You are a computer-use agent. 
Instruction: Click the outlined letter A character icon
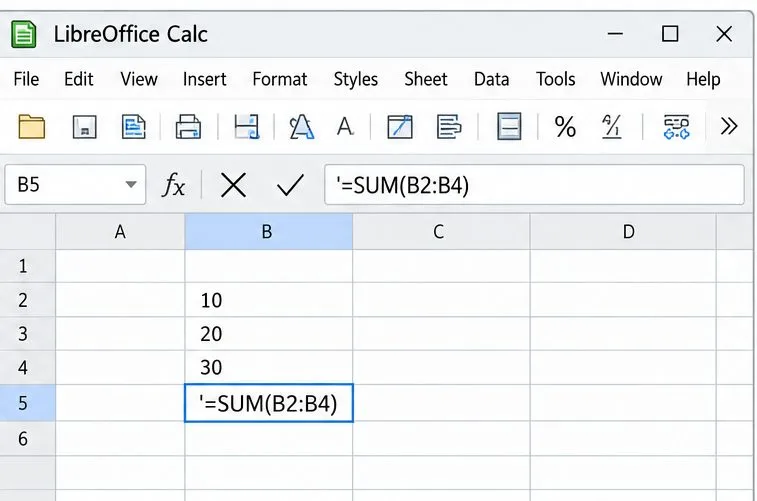pyautogui.click(x=301, y=127)
